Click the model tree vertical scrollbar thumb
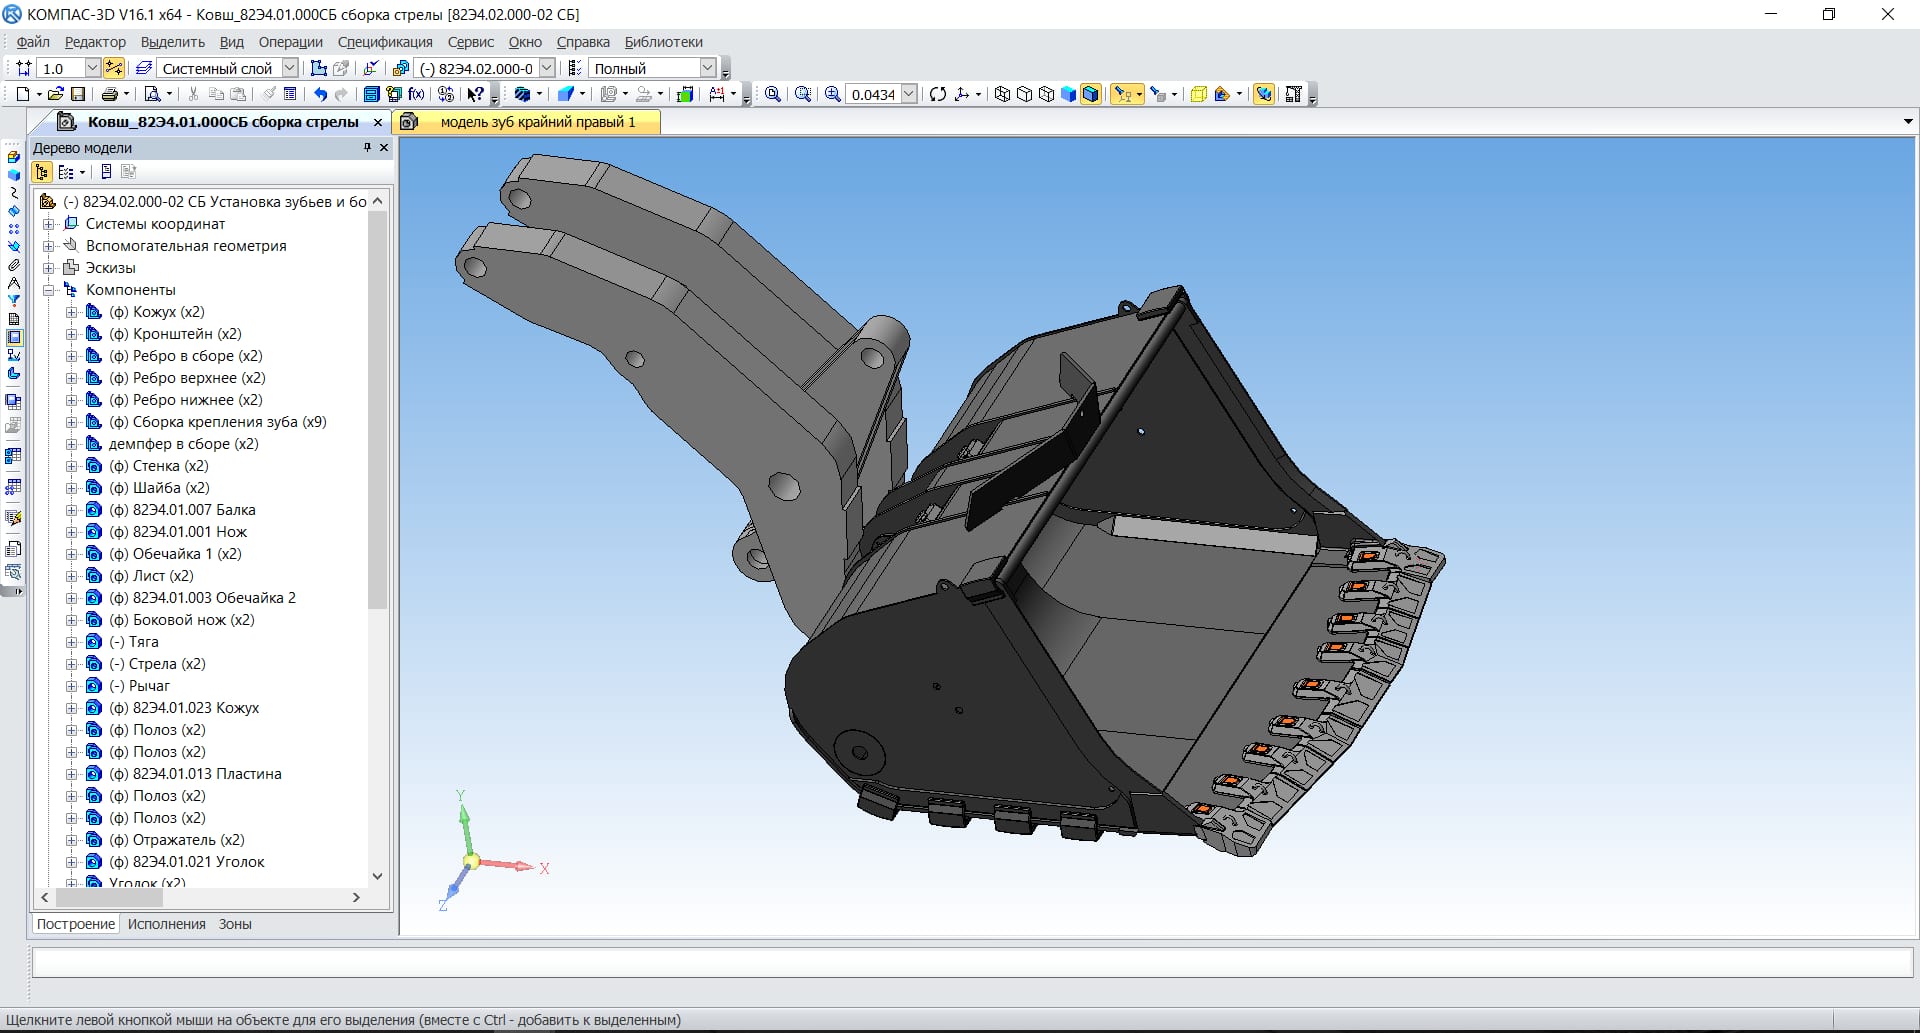Image resolution: width=1920 pixels, height=1033 pixels. coord(377,410)
